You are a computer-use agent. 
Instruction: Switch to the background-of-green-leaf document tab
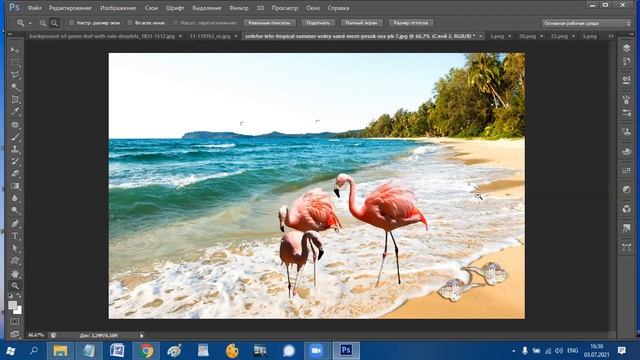click(x=102, y=36)
